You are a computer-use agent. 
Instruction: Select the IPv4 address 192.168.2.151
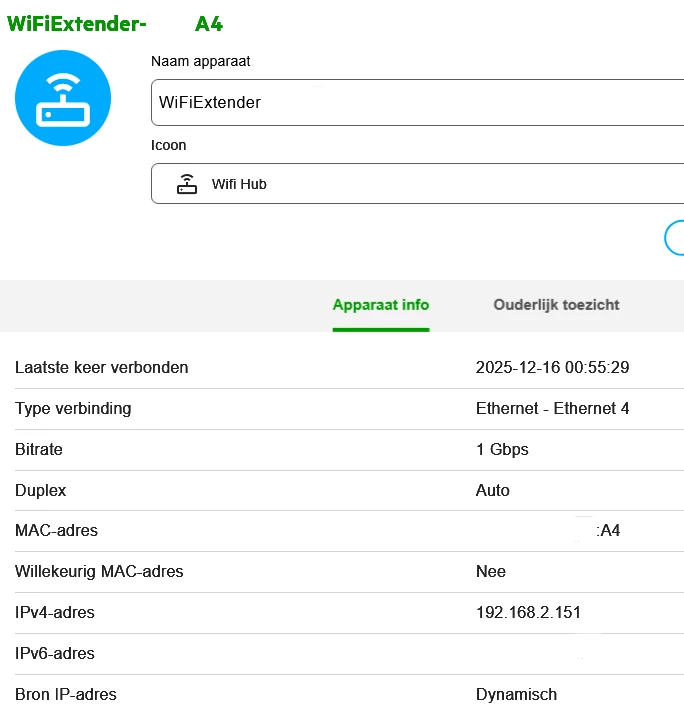[528, 612]
